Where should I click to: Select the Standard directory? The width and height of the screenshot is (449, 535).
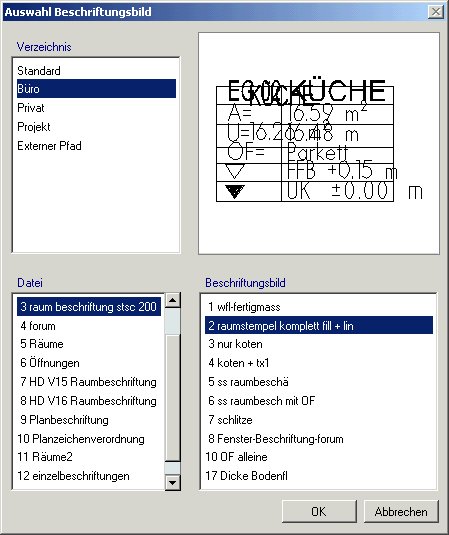coord(39,71)
